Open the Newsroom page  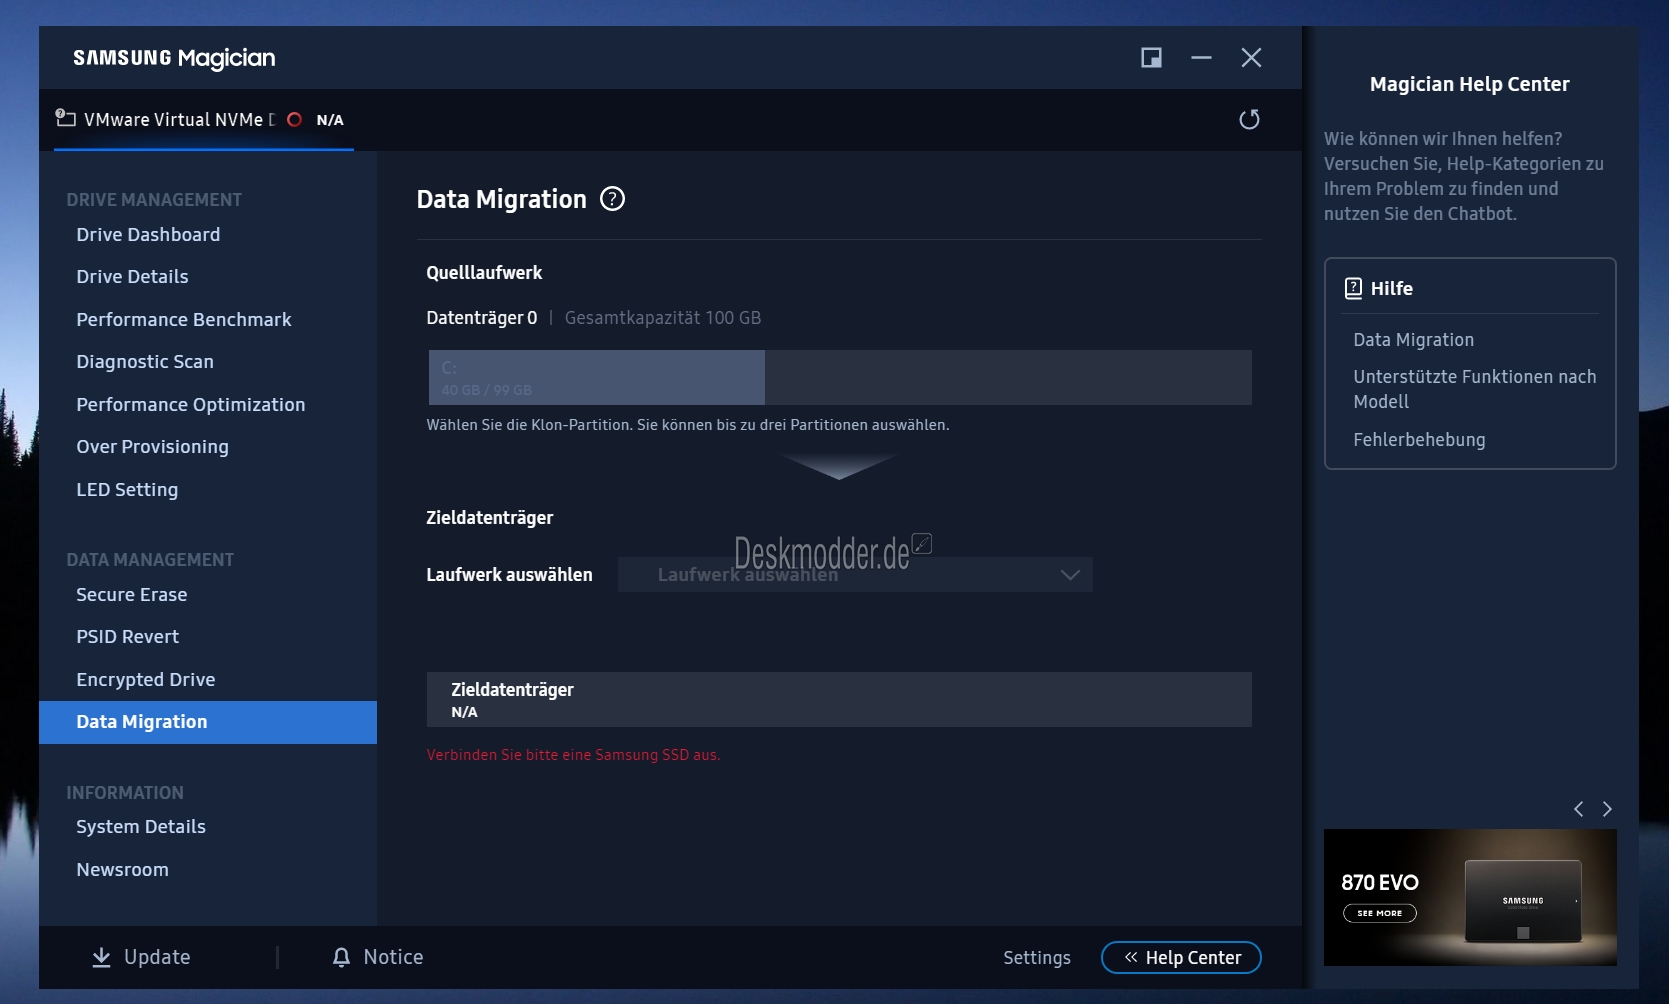(x=122, y=869)
